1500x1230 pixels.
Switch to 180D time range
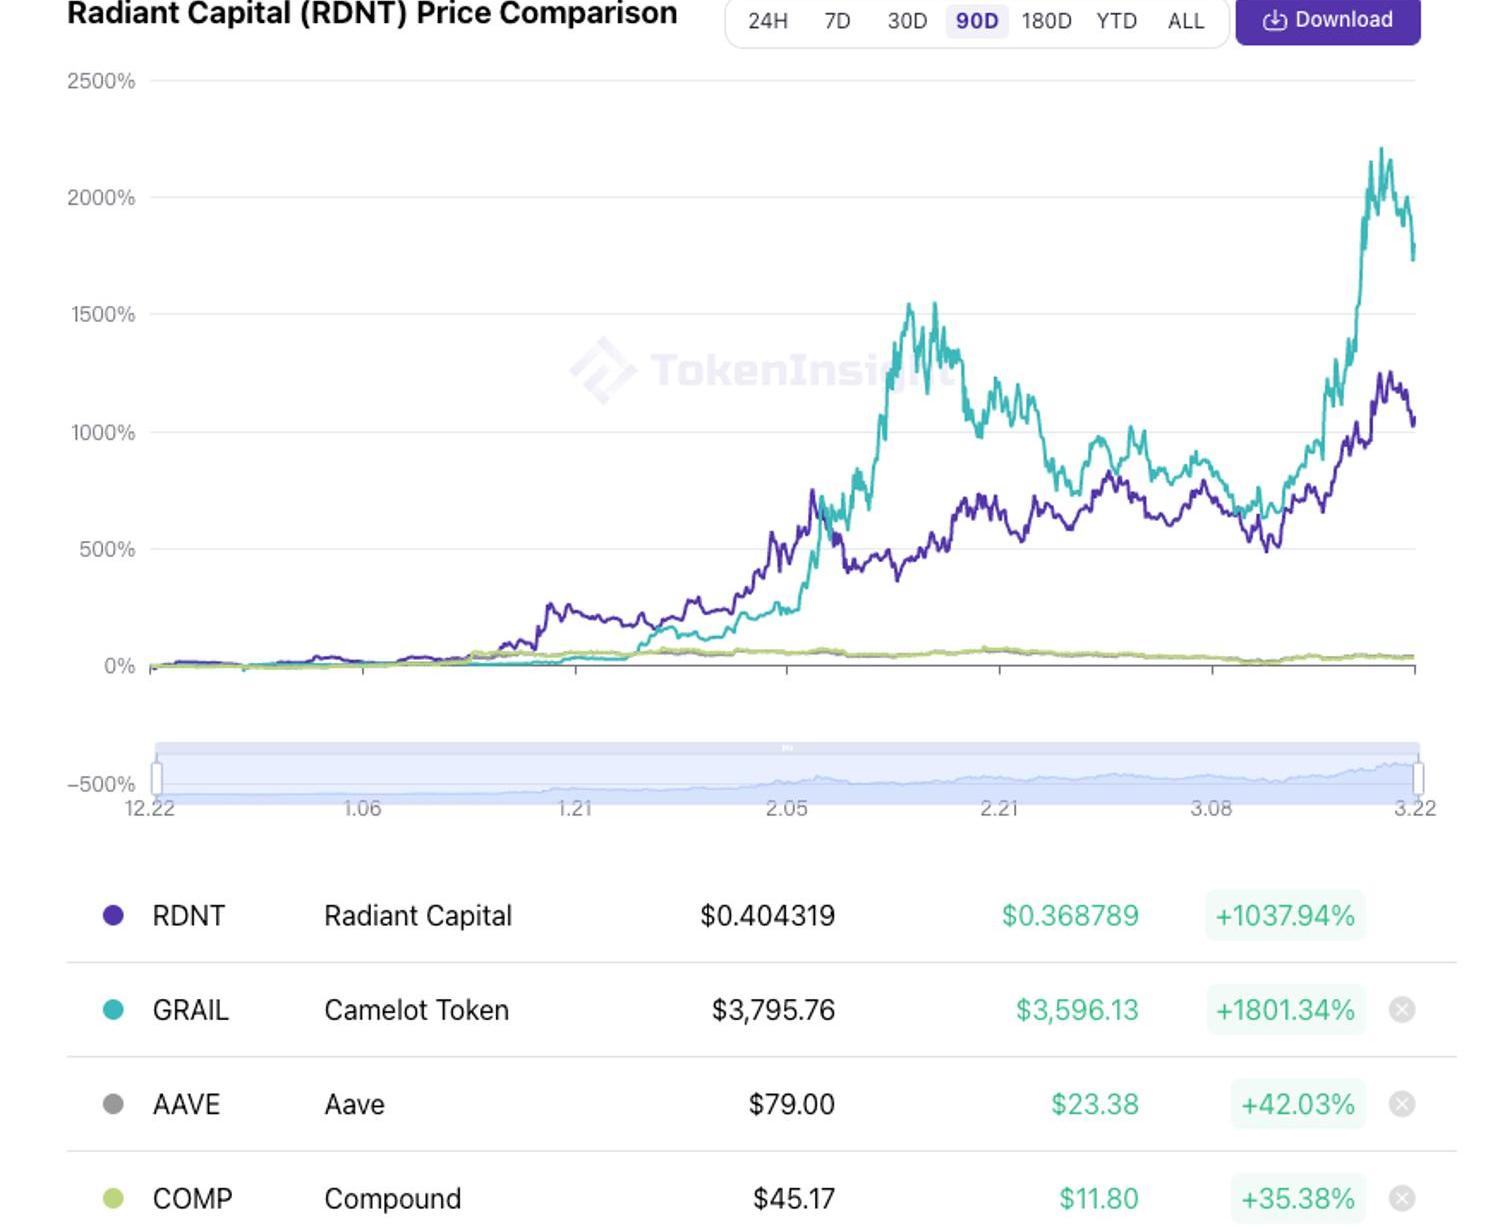[x=1046, y=21]
